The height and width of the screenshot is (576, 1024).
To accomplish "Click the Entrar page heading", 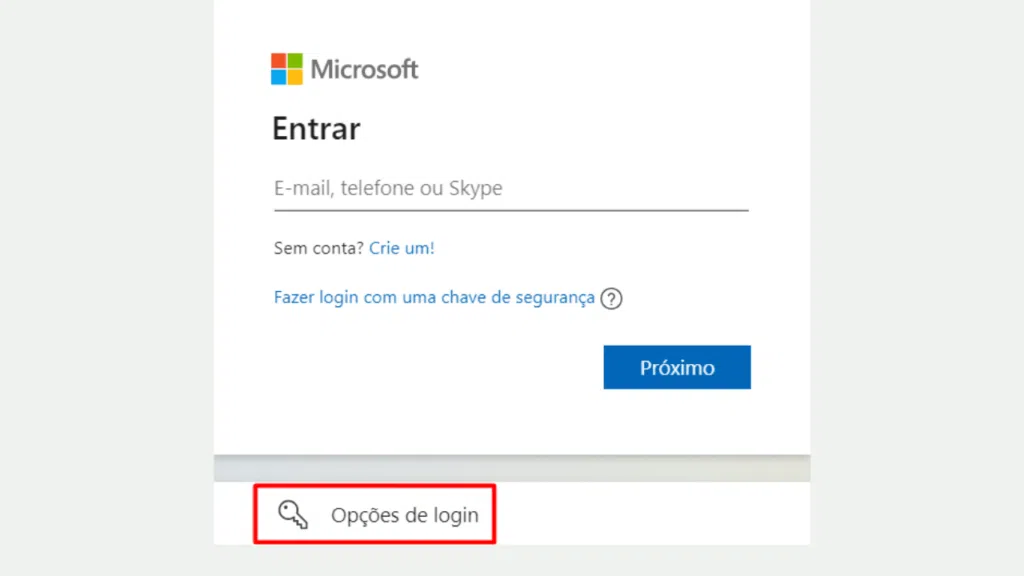I will pos(316,128).
